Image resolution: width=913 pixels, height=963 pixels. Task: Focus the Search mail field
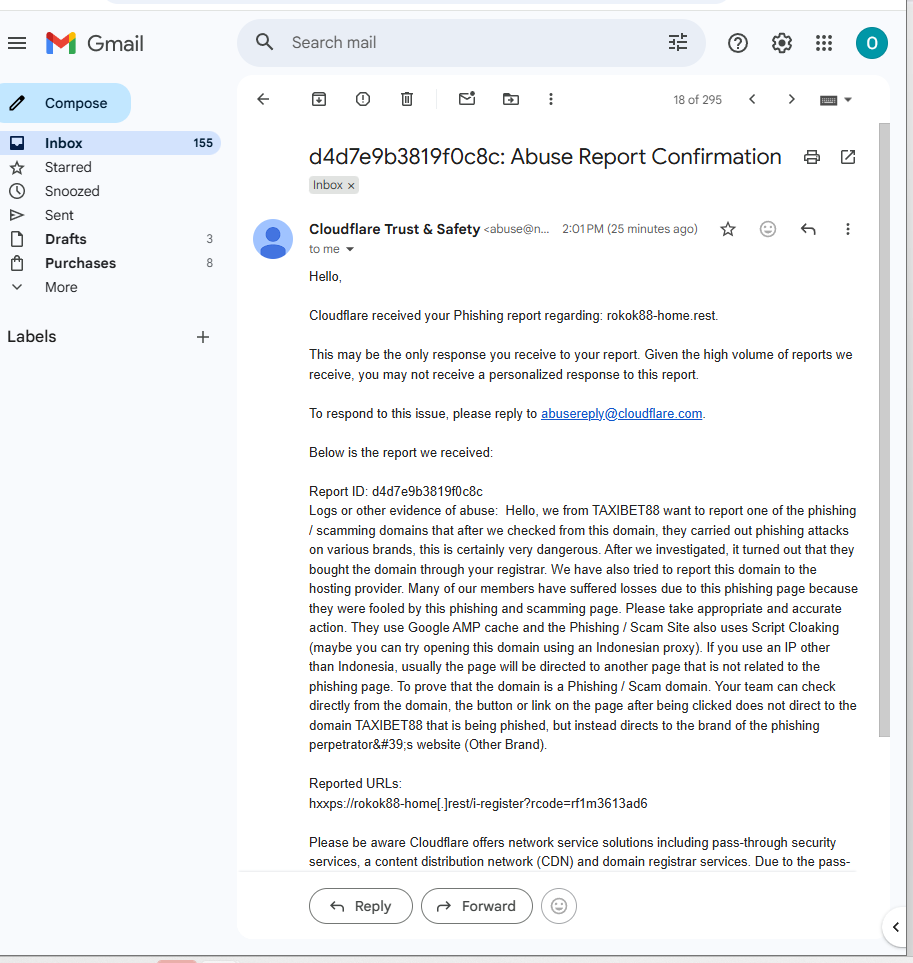(x=473, y=42)
